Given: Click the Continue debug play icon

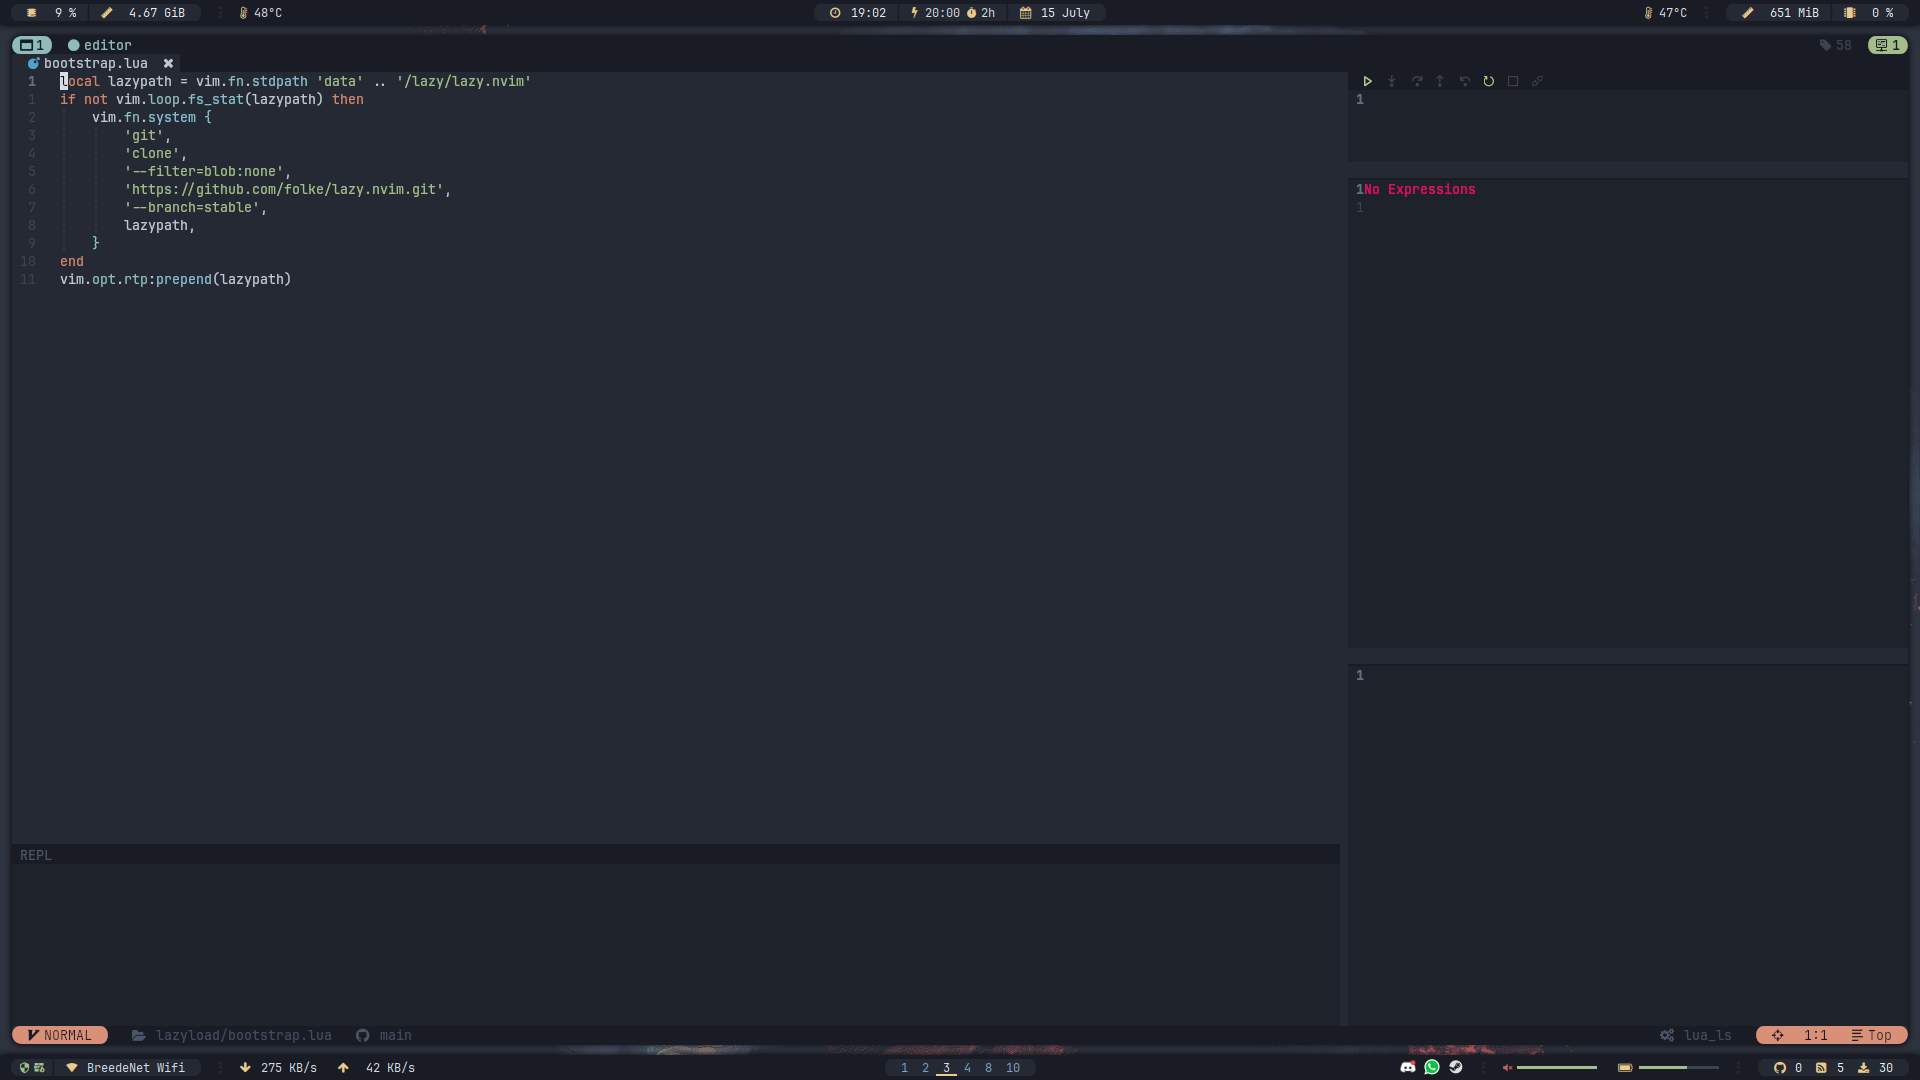Looking at the screenshot, I should 1368,81.
